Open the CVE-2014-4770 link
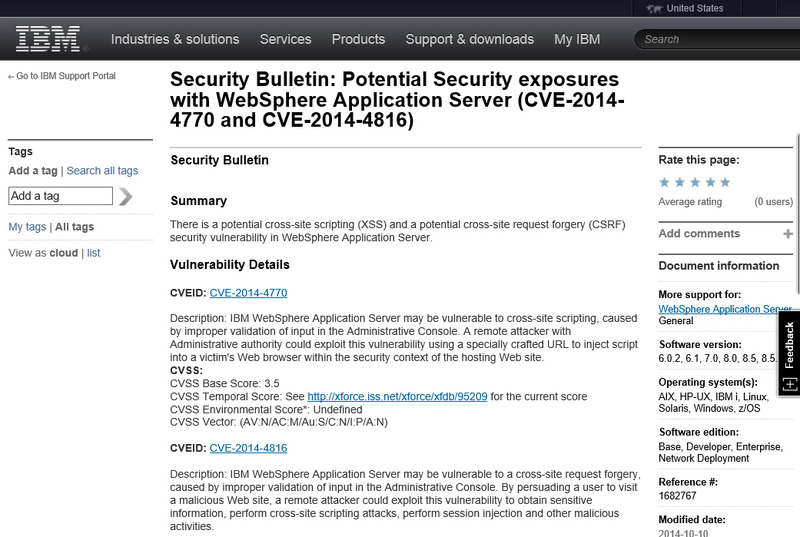 click(248, 293)
